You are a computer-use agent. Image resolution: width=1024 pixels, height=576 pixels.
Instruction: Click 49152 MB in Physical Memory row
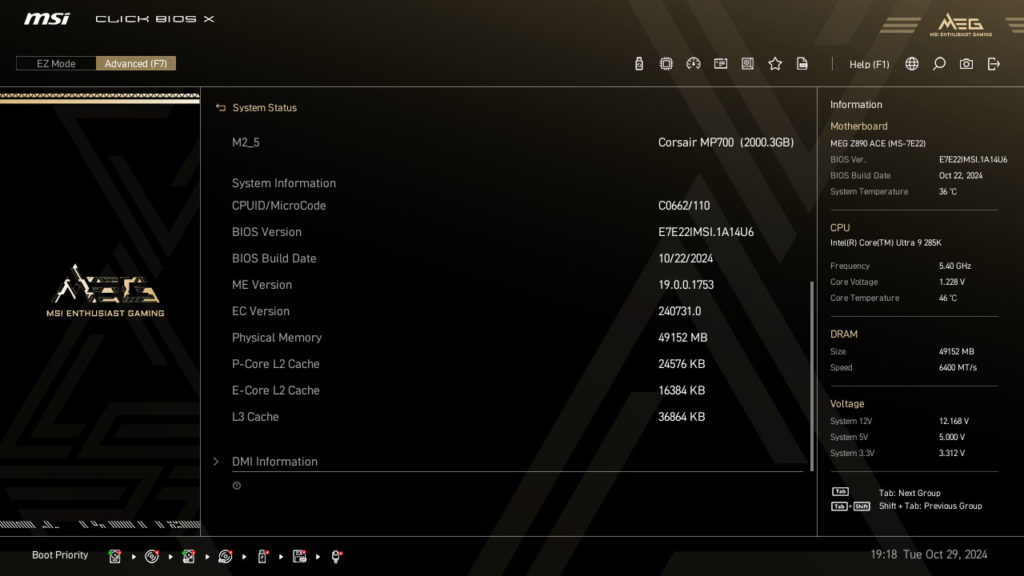[683, 338]
